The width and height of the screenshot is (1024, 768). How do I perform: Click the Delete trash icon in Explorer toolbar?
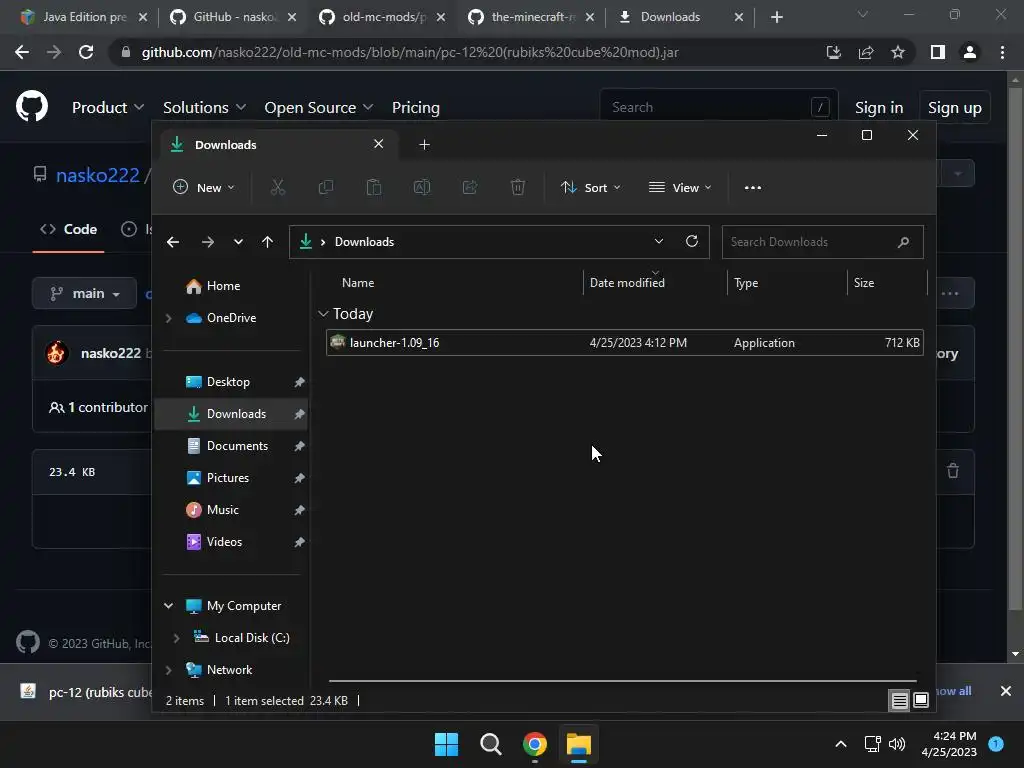pos(518,187)
